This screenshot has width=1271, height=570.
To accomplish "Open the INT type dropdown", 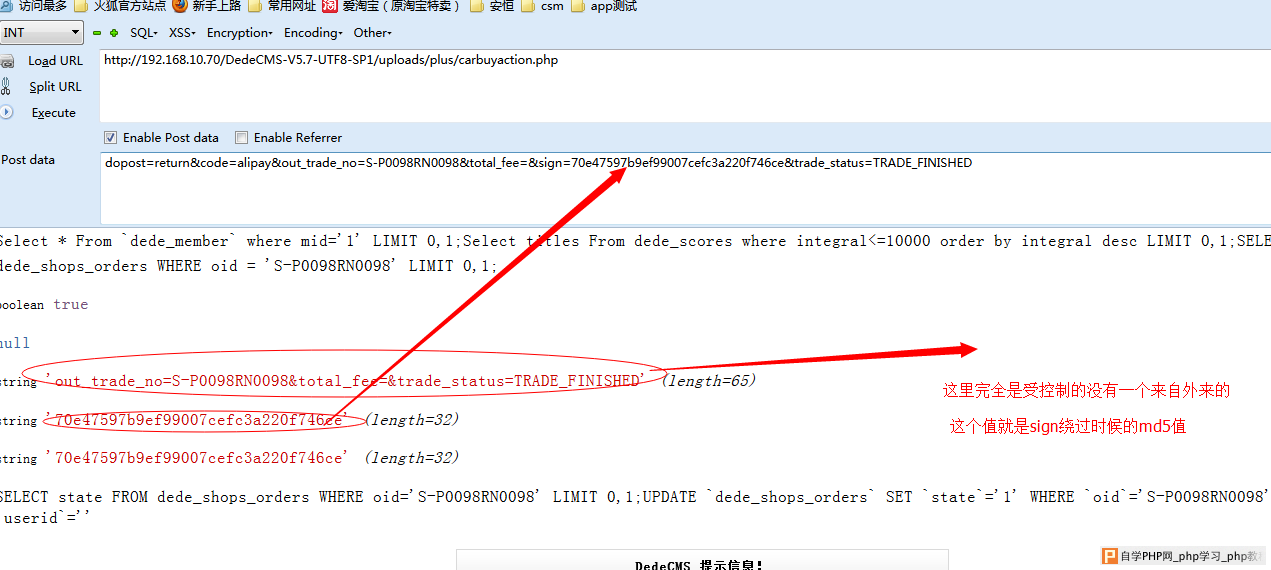I will (x=41, y=33).
